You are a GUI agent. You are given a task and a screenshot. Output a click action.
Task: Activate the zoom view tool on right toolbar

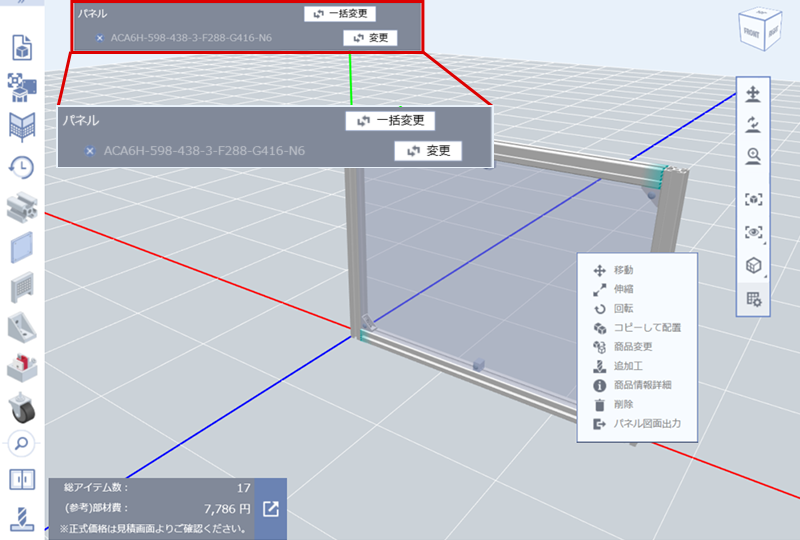tap(753, 155)
